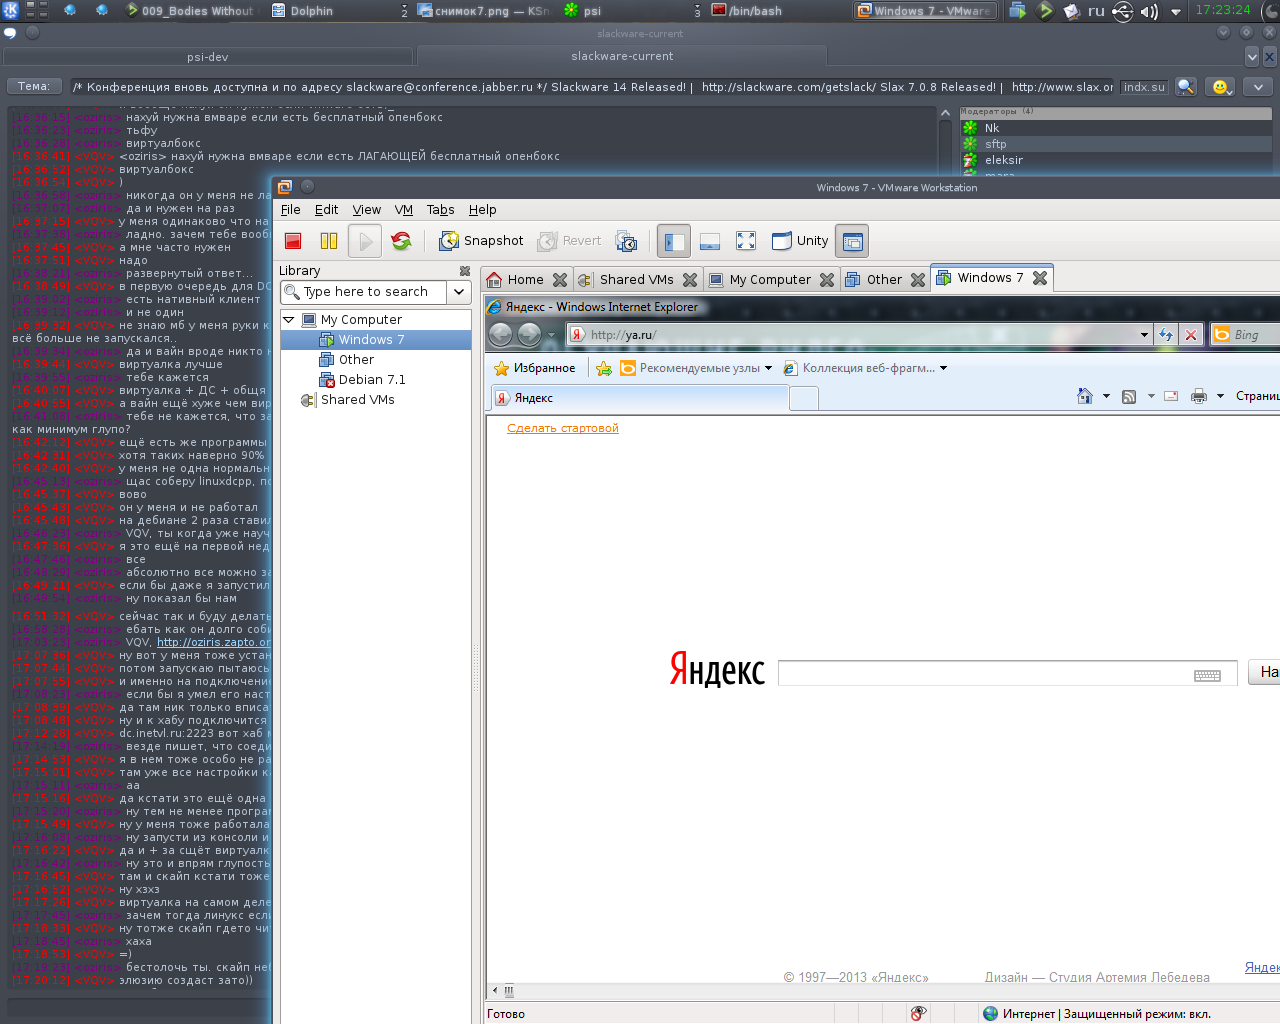Open Коллекция веб-фрагментов dropdown
The image size is (1280, 1024).
click(865, 368)
